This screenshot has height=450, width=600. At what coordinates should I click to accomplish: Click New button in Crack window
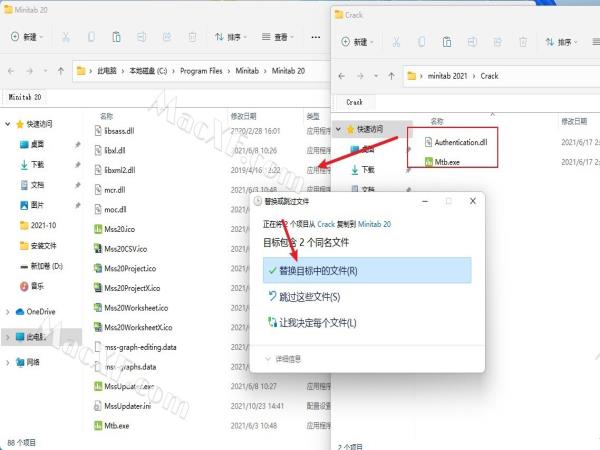(x=357, y=42)
